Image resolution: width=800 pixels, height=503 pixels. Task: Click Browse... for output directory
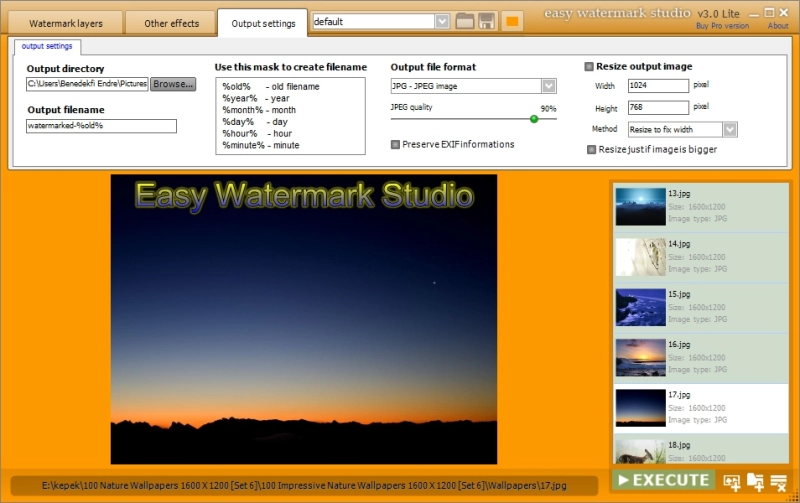pos(173,84)
